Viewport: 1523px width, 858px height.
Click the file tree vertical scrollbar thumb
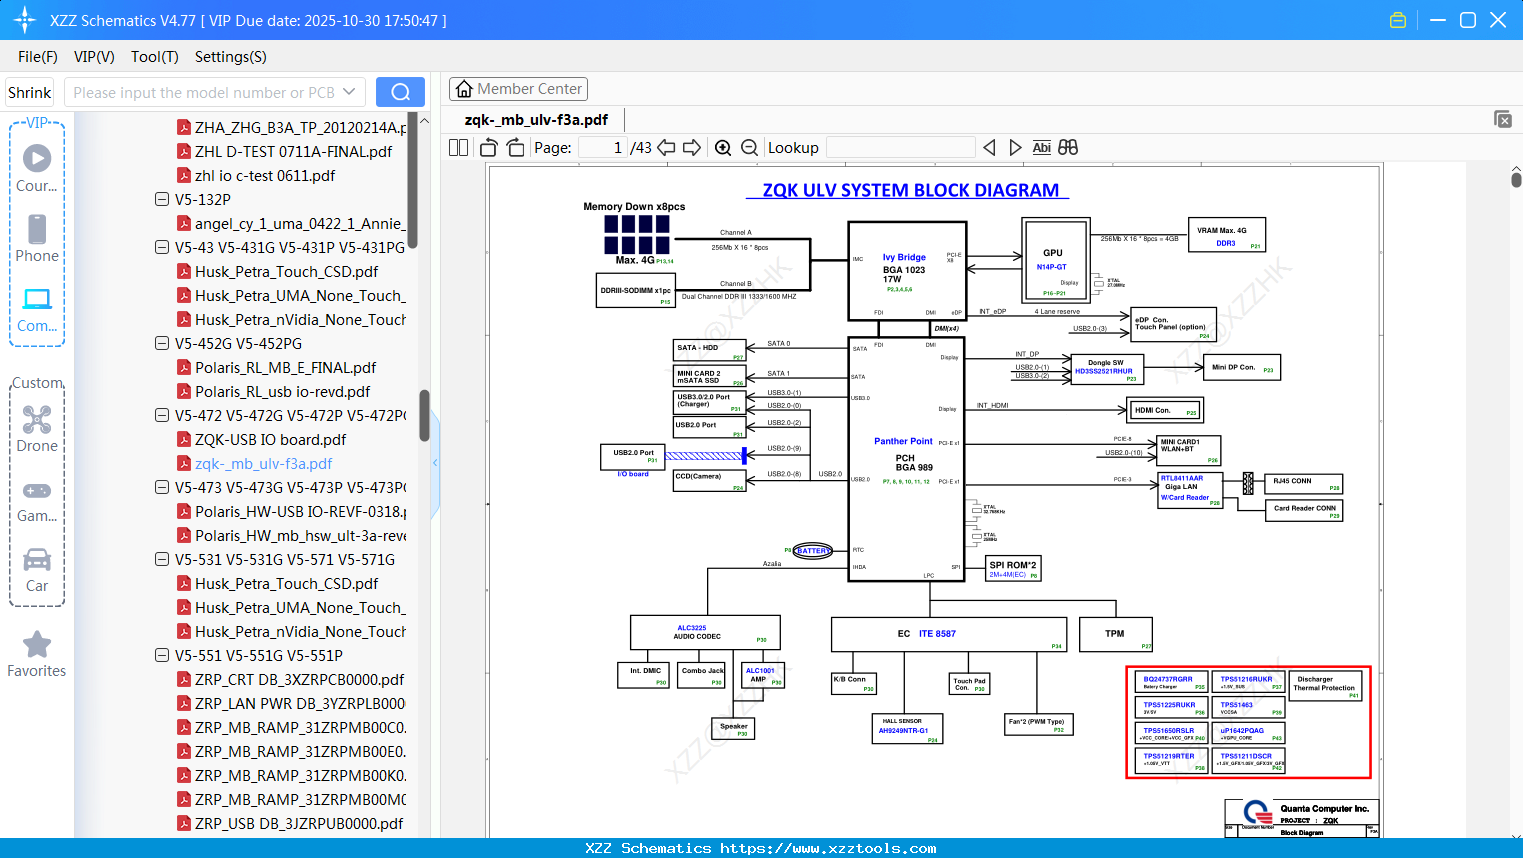tap(424, 415)
